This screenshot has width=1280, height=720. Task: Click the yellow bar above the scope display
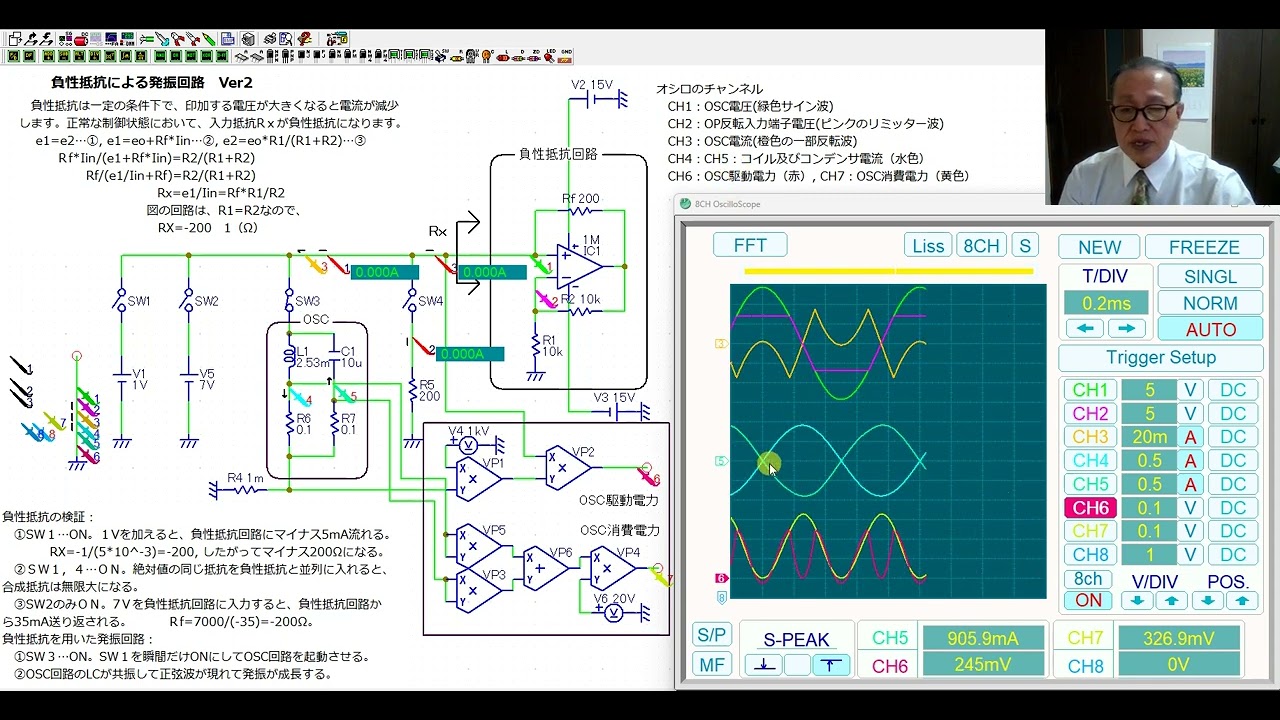[x=888, y=271]
